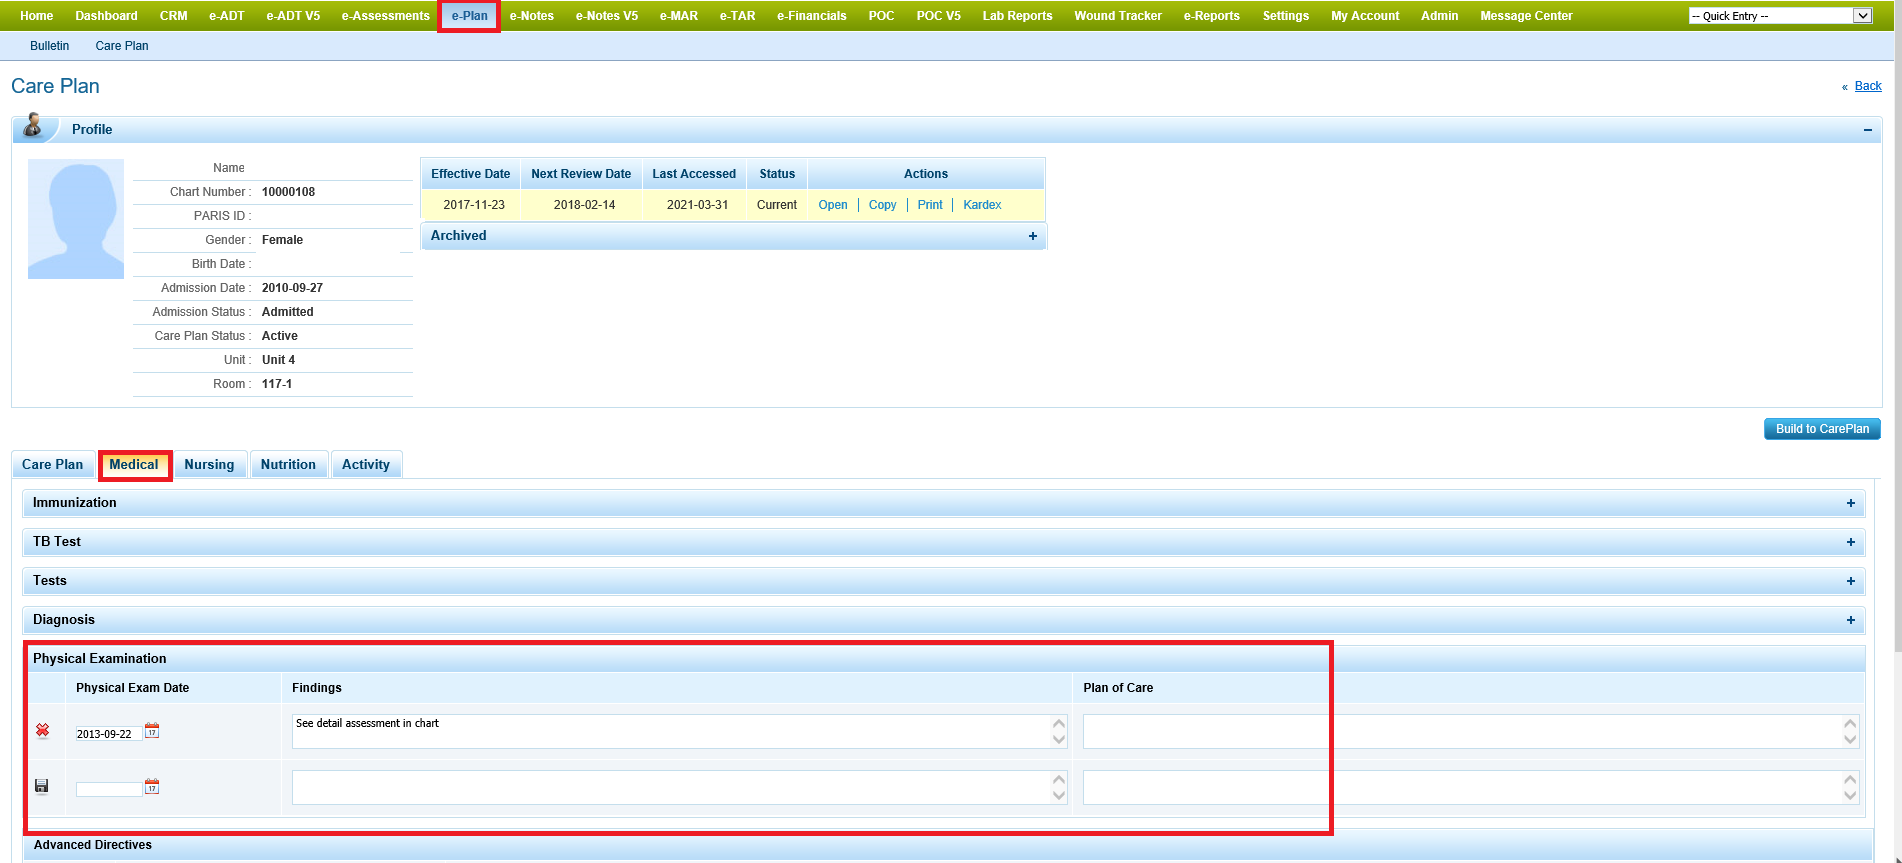Click the Open link for the current care plan
This screenshot has width=1902, height=863.
click(832, 205)
